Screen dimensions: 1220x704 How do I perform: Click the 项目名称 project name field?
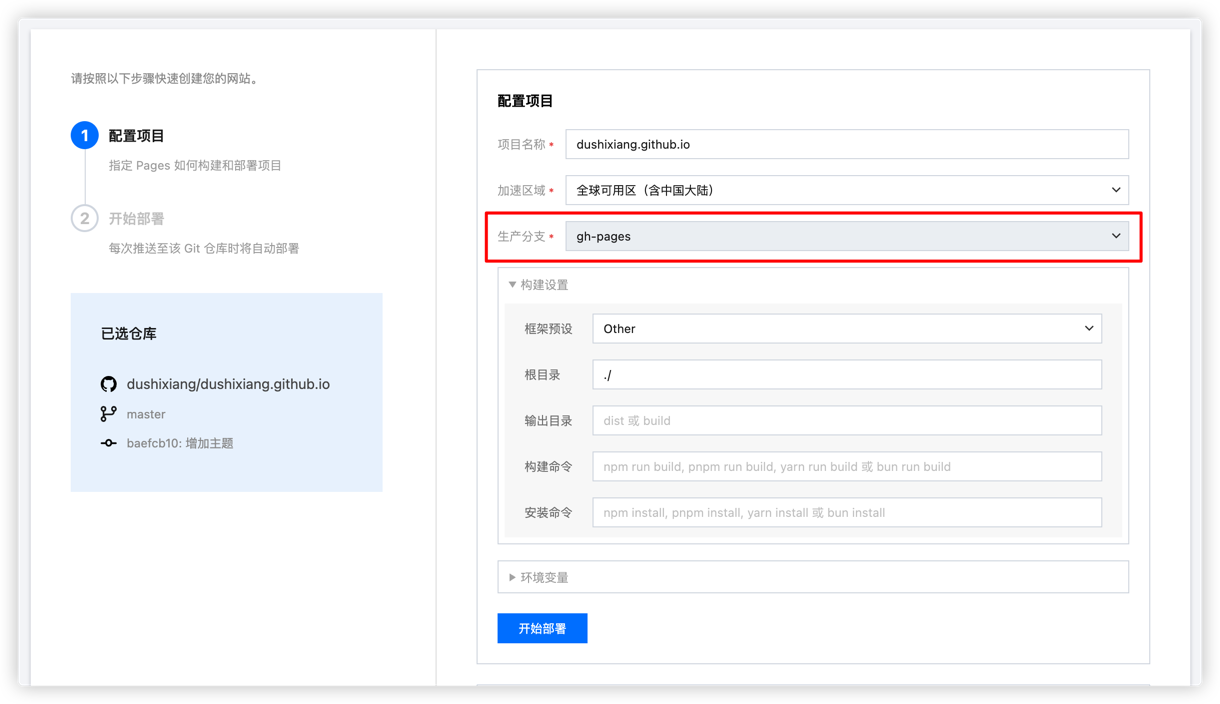(846, 144)
